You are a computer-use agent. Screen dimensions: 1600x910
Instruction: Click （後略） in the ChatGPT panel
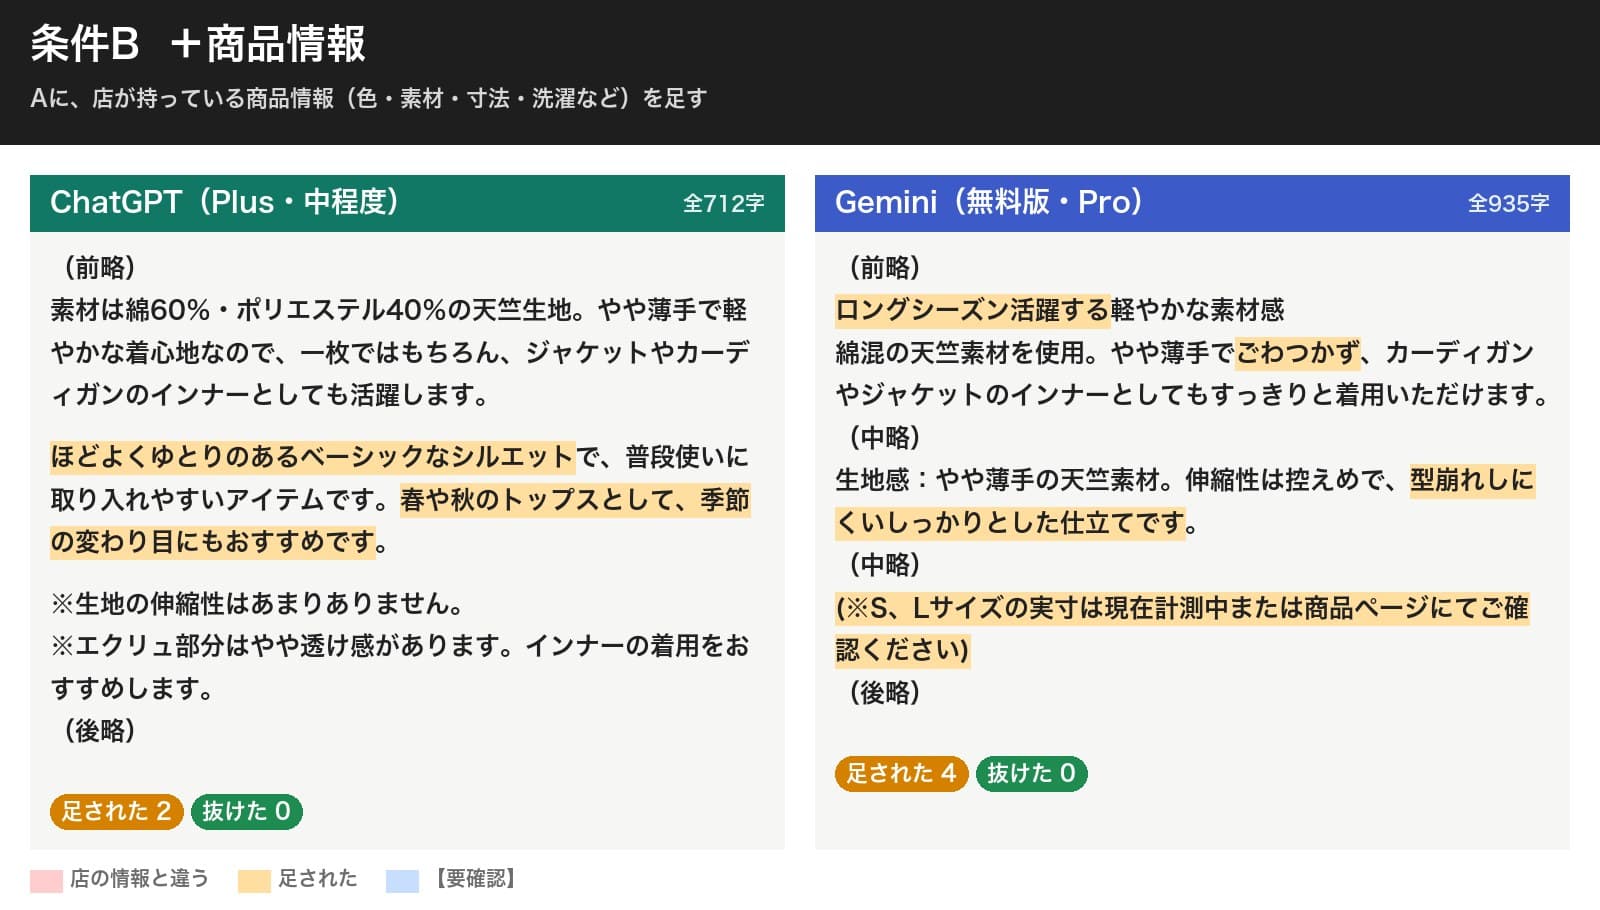(x=100, y=730)
